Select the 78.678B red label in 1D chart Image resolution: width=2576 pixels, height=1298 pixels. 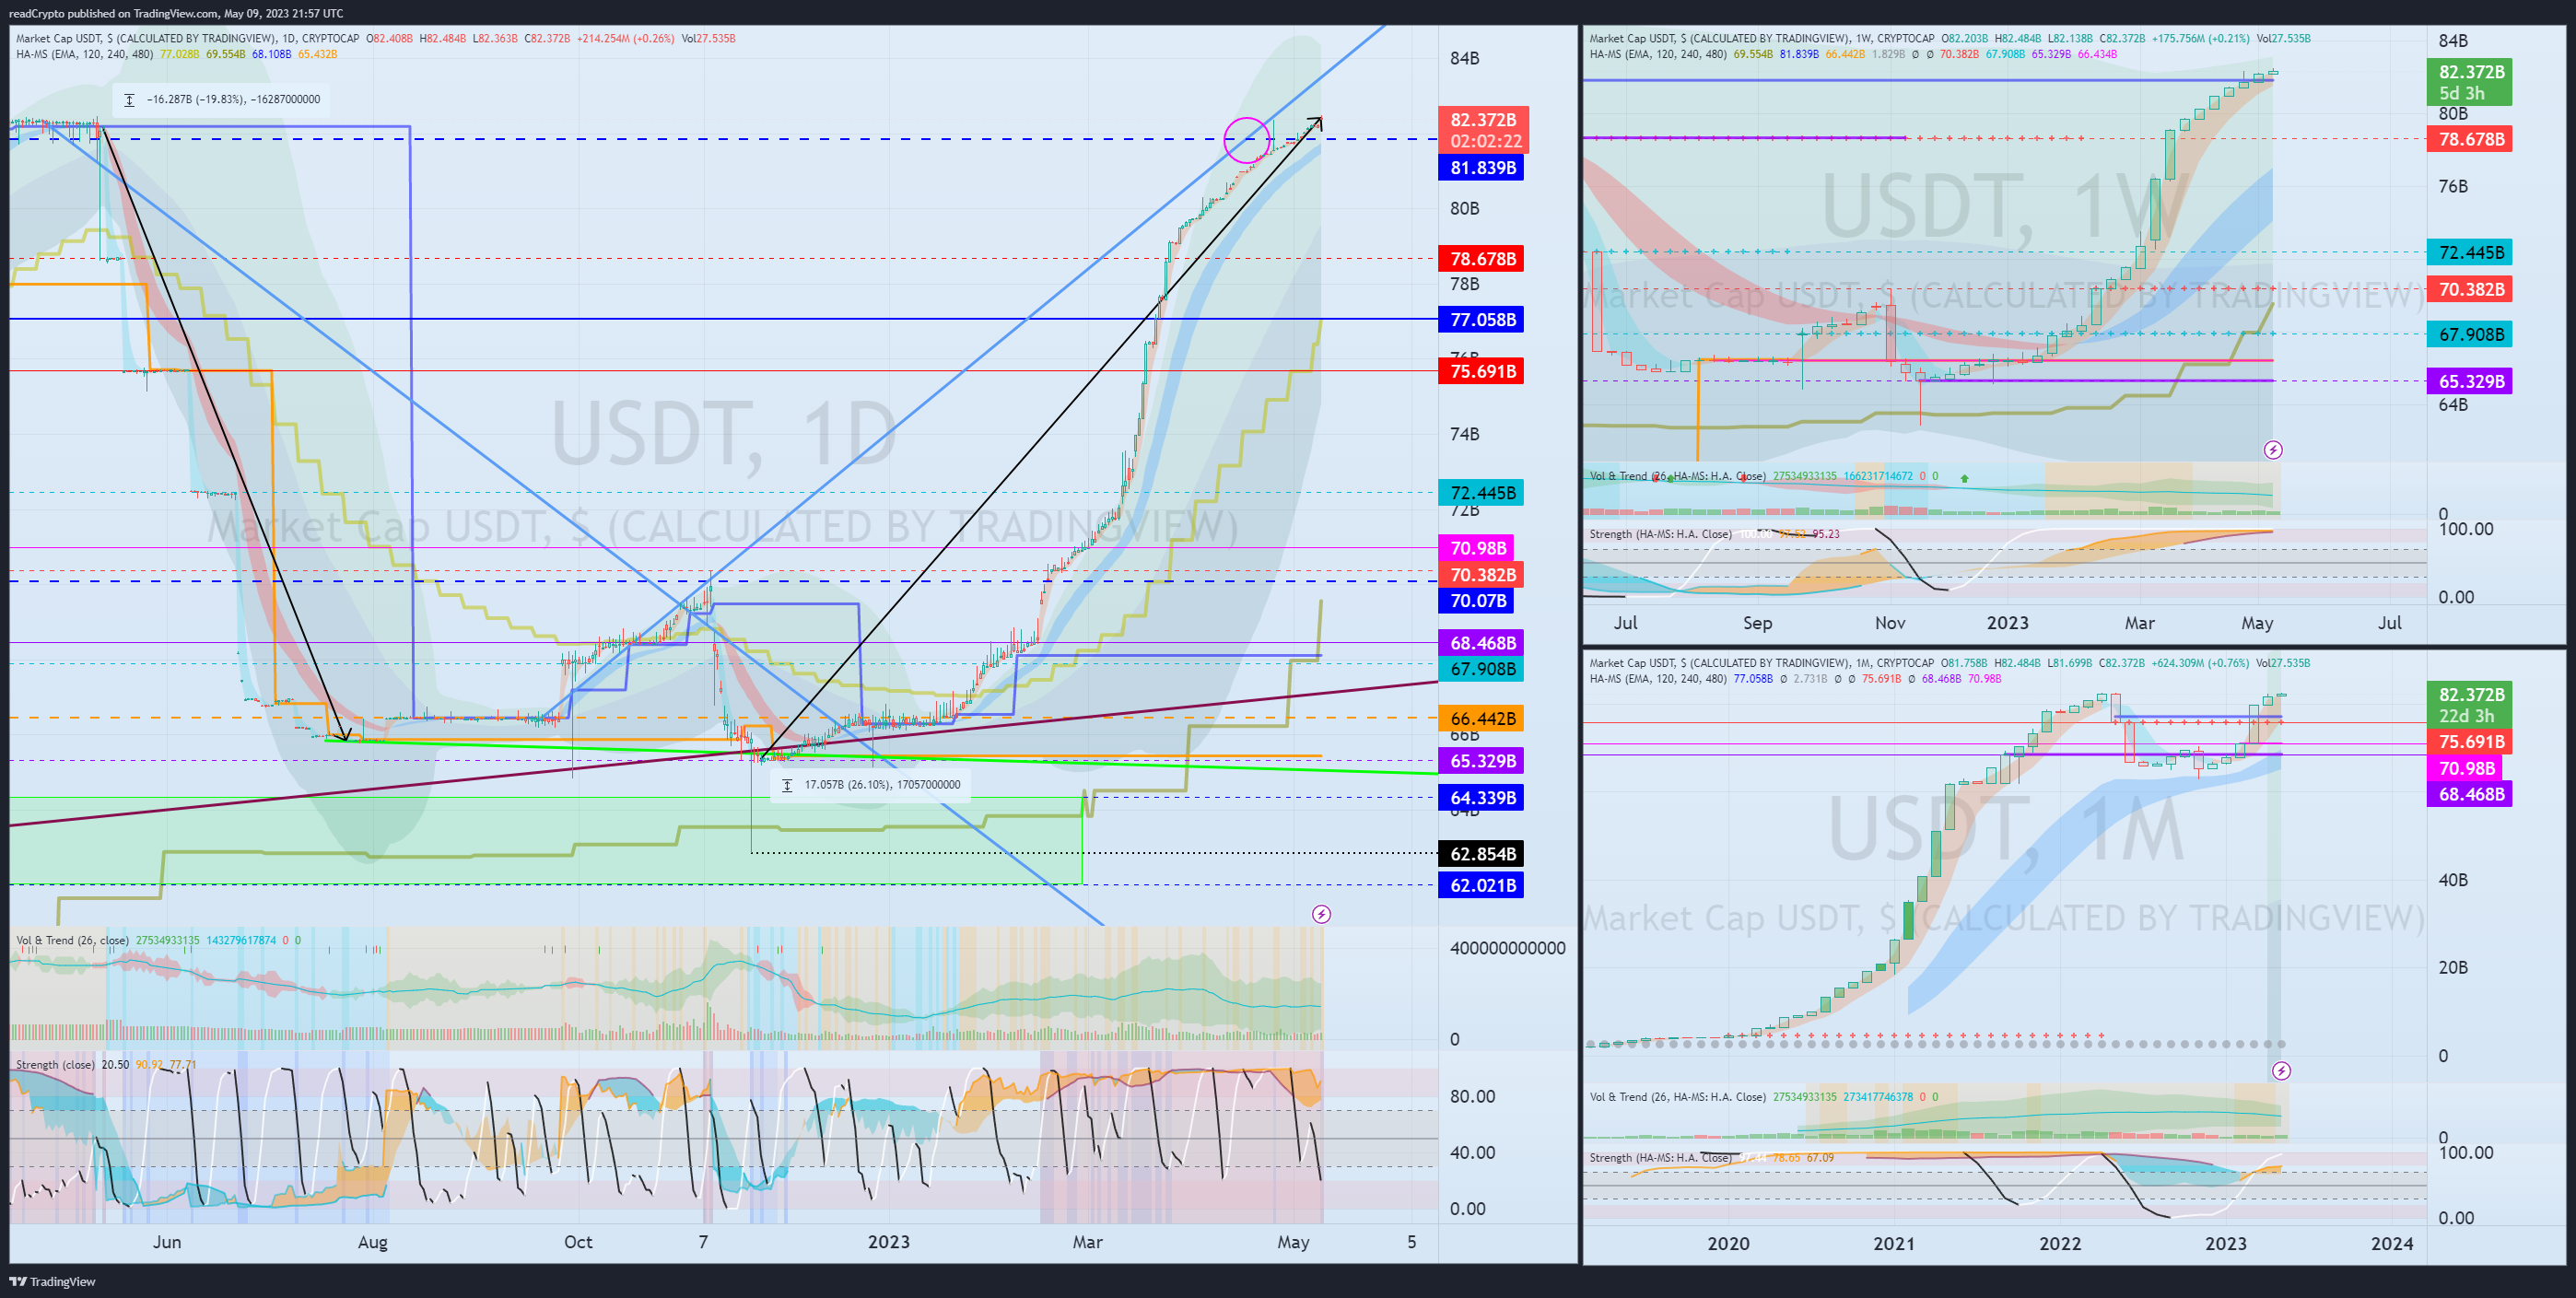[1482, 259]
